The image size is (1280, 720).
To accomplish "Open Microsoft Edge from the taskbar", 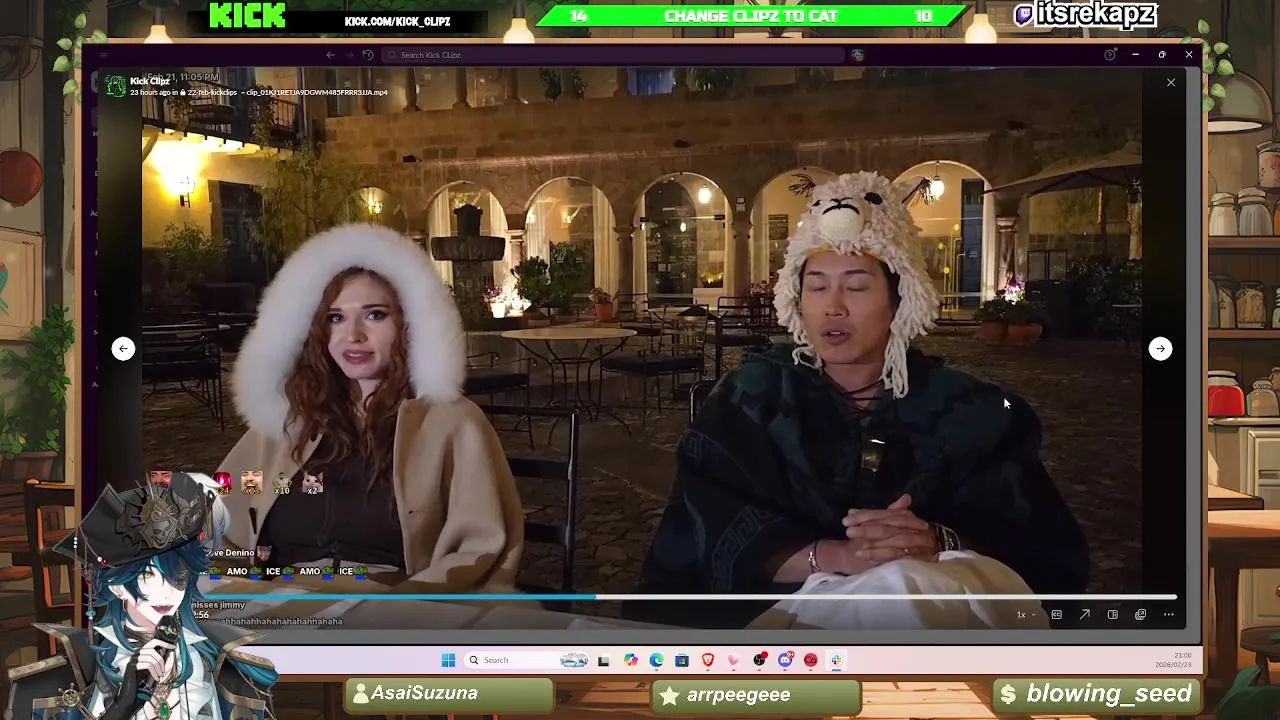I will point(657,660).
